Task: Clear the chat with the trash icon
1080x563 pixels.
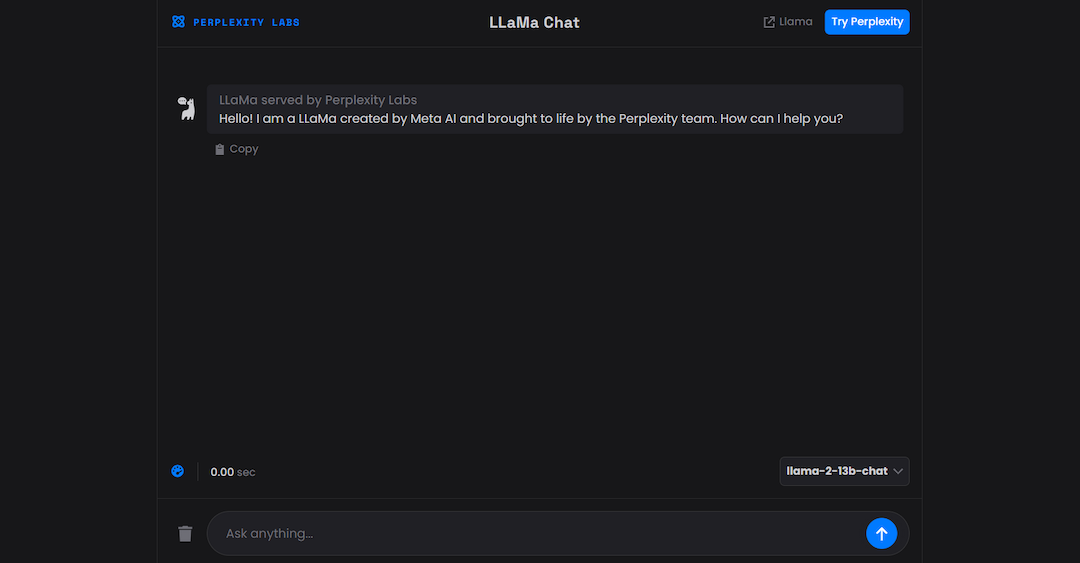Action: pyautogui.click(x=185, y=533)
